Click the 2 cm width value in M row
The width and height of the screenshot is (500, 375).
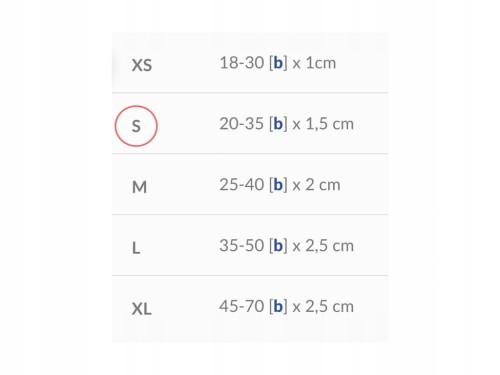click(323, 184)
